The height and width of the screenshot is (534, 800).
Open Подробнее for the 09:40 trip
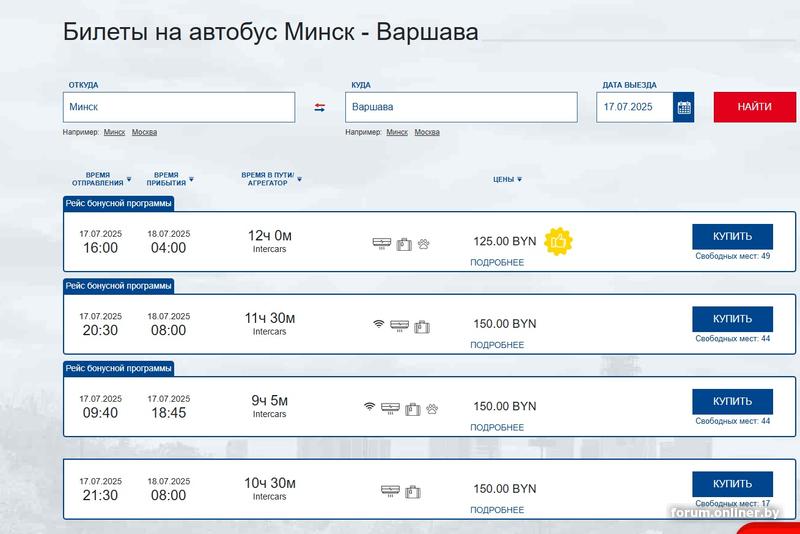point(497,427)
